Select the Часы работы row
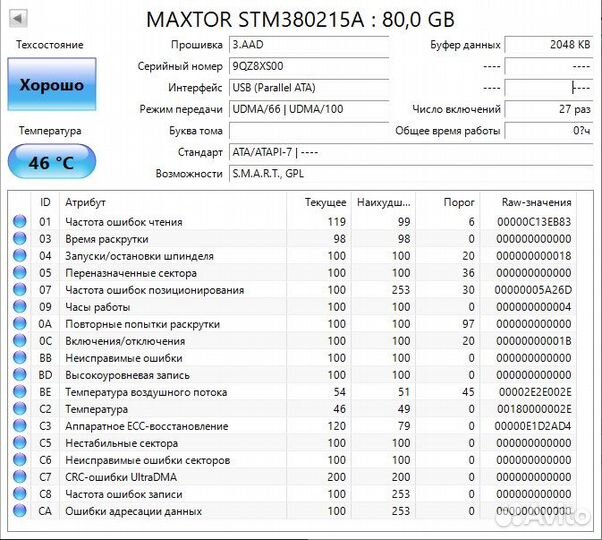602x540 pixels. tap(292, 307)
